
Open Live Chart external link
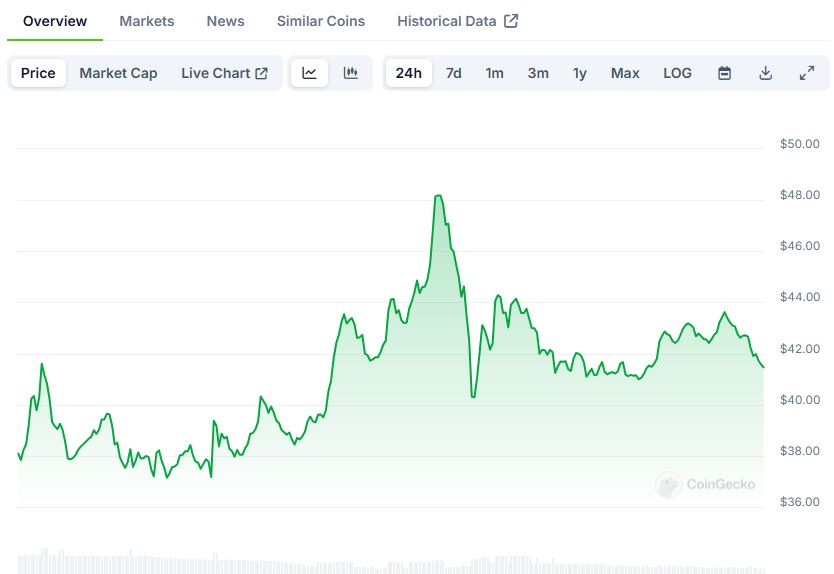pos(224,73)
